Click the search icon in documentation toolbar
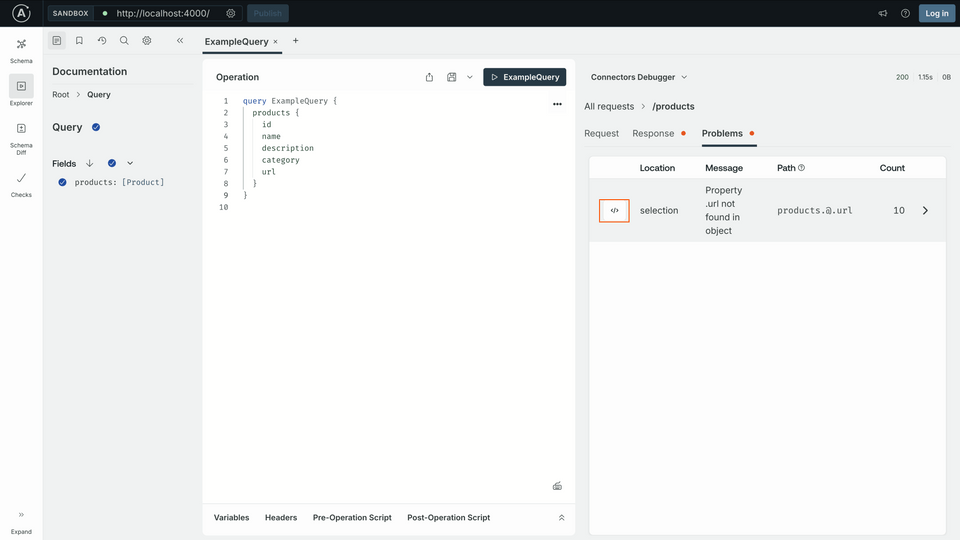 tap(124, 41)
